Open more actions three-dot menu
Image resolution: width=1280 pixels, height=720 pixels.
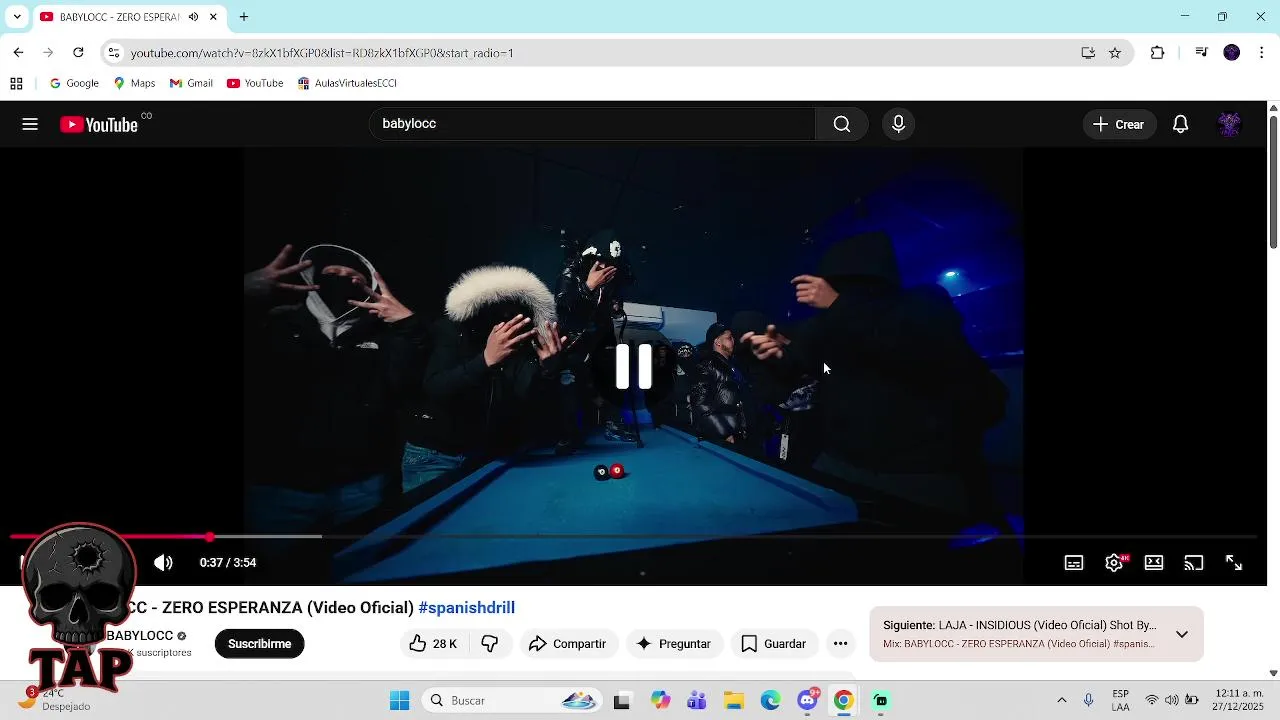(840, 644)
